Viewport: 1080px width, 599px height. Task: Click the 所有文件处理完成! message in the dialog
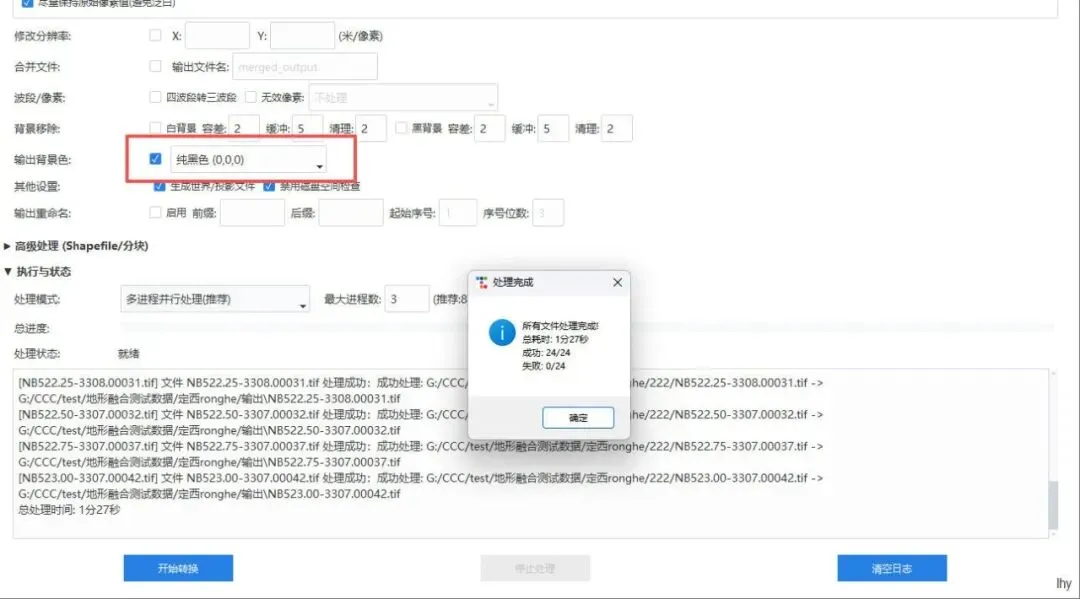561,326
